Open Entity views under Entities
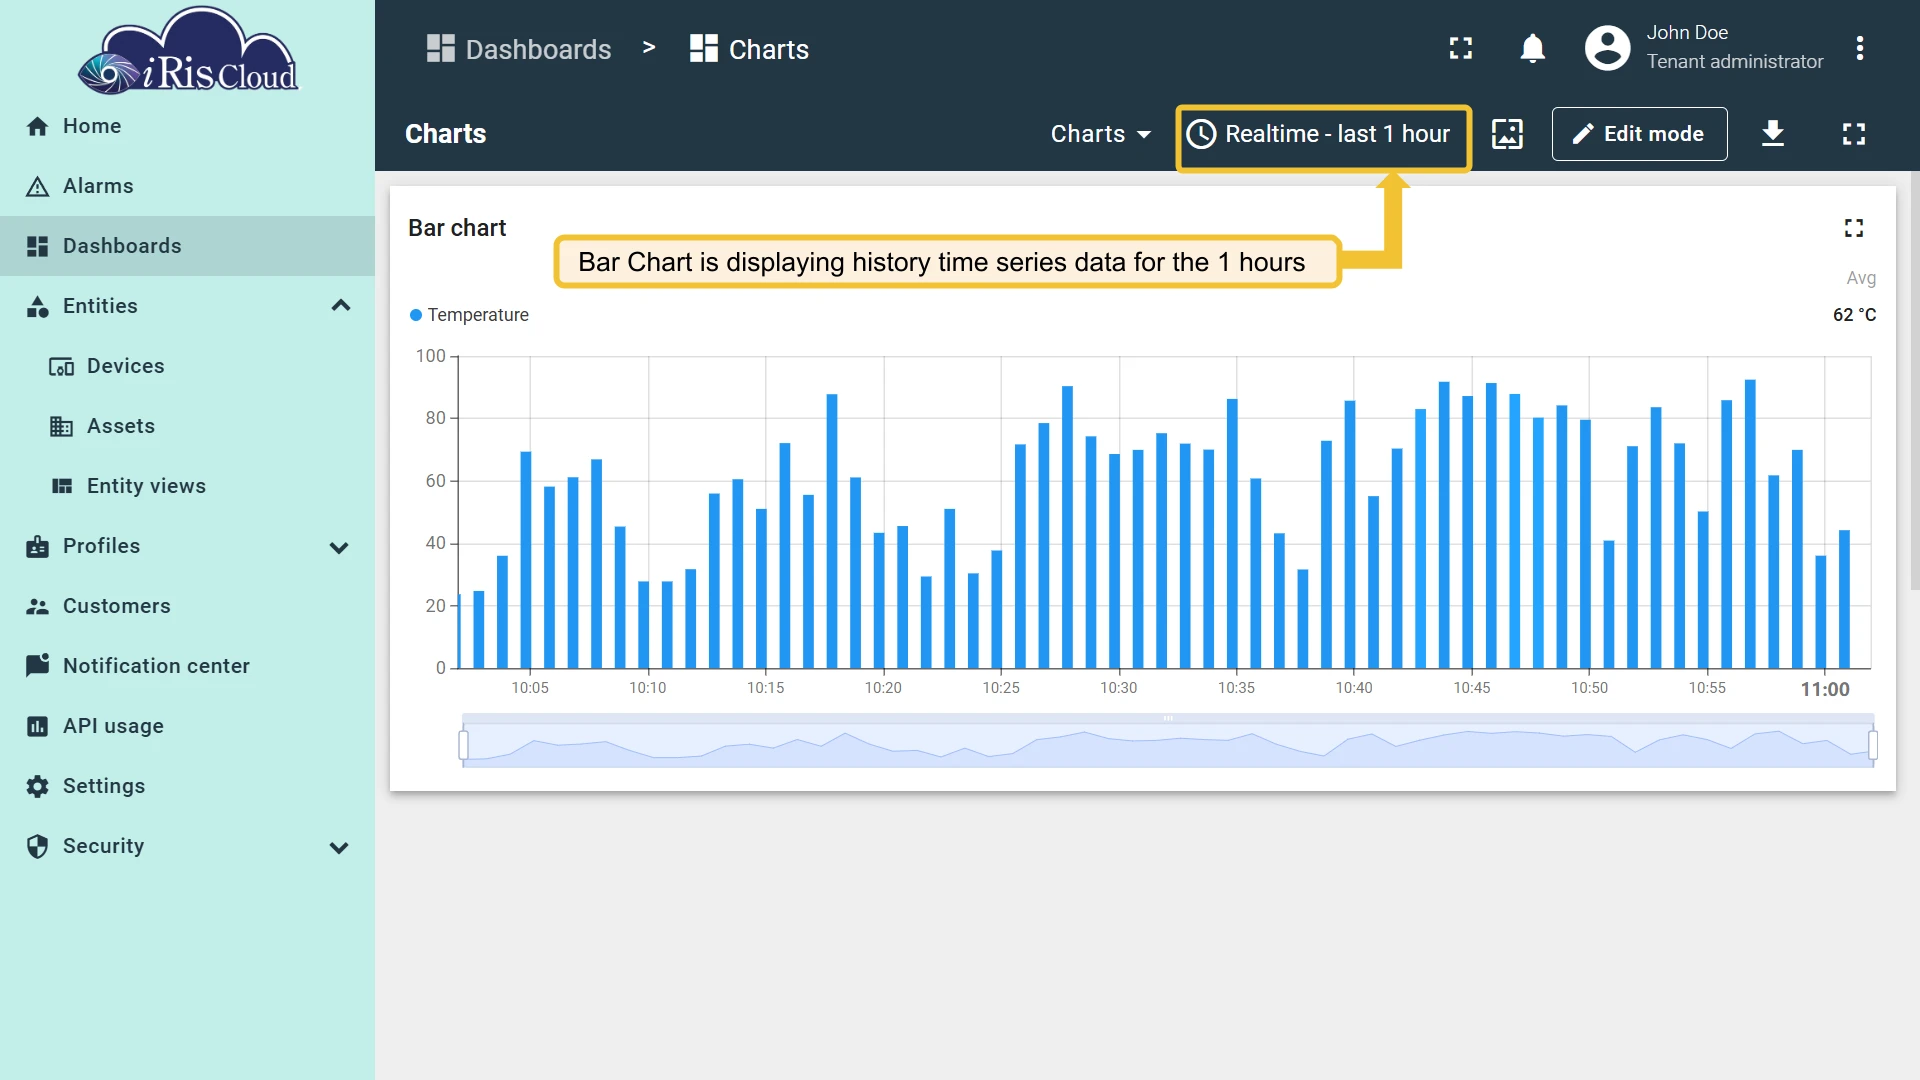 click(x=187, y=486)
